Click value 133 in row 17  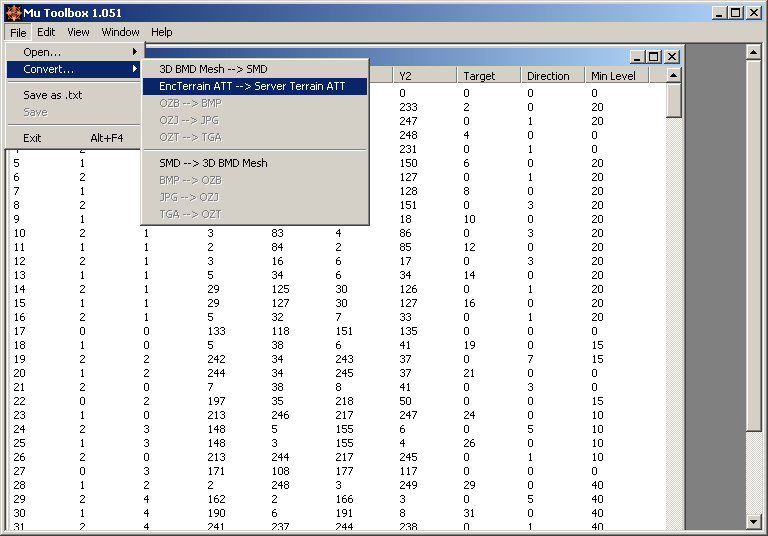tap(216, 331)
